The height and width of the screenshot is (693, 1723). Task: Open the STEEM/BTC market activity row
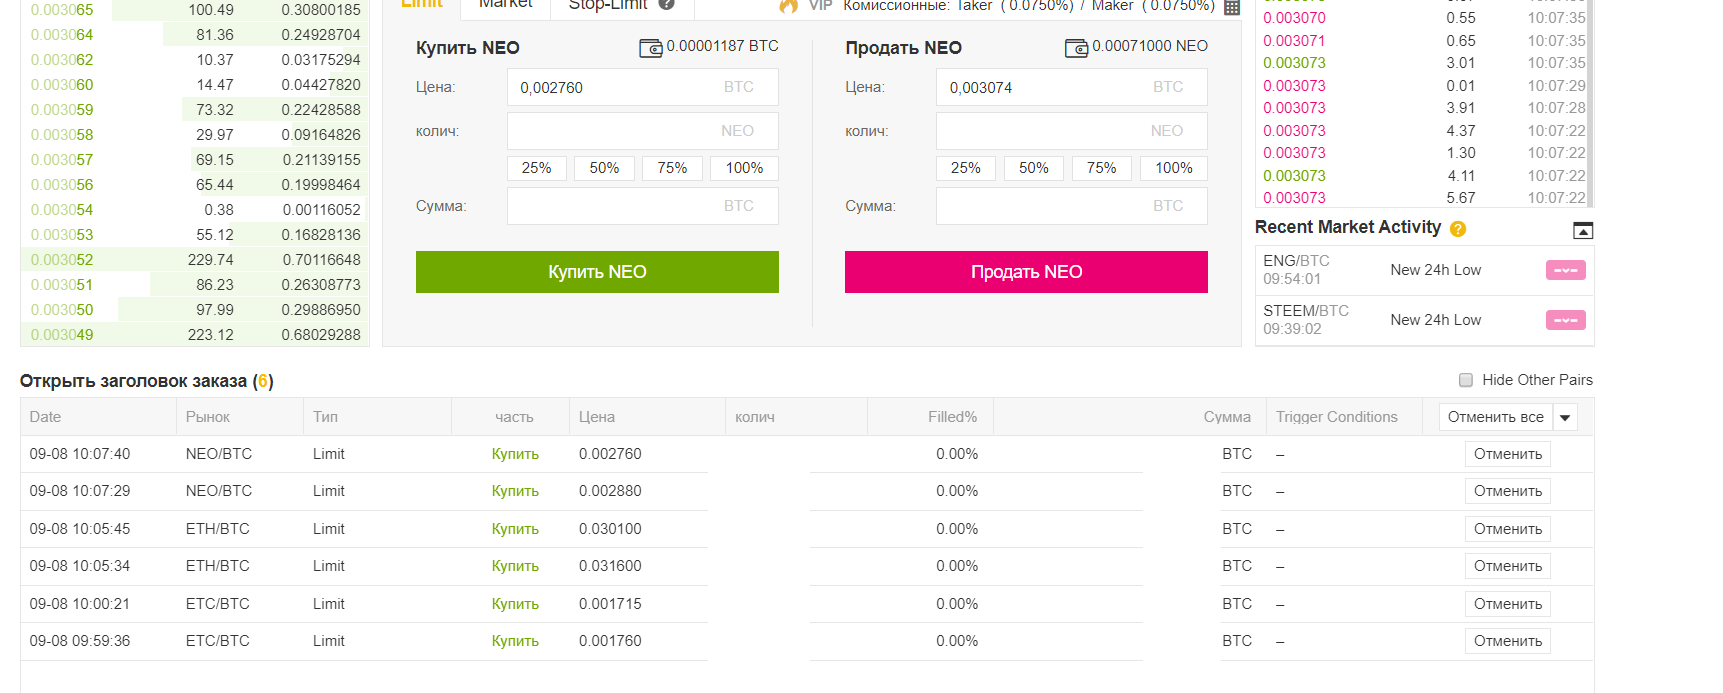(x=1424, y=320)
